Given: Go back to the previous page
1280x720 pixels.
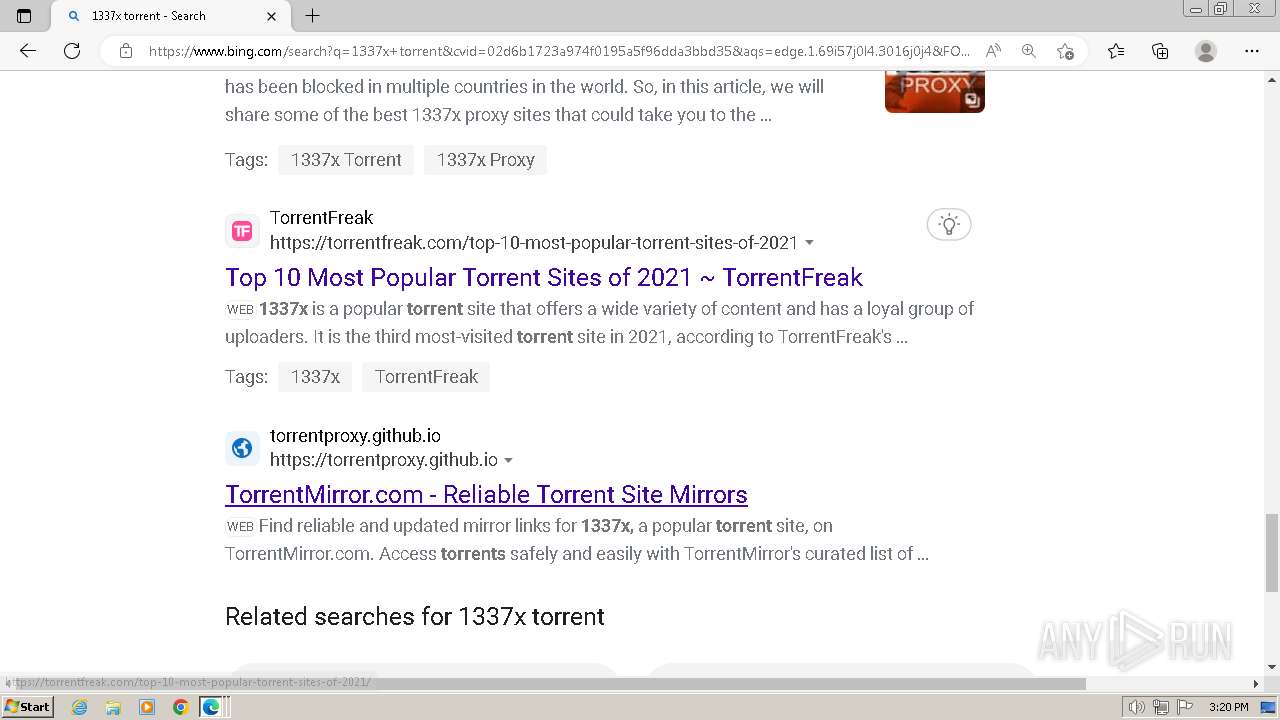Looking at the screenshot, I should pos(28,51).
